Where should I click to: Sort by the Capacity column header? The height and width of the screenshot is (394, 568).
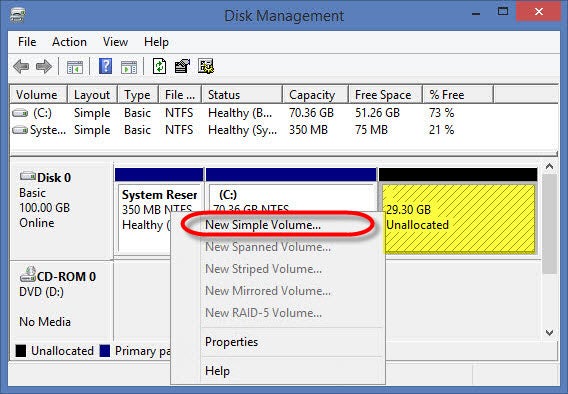point(316,95)
